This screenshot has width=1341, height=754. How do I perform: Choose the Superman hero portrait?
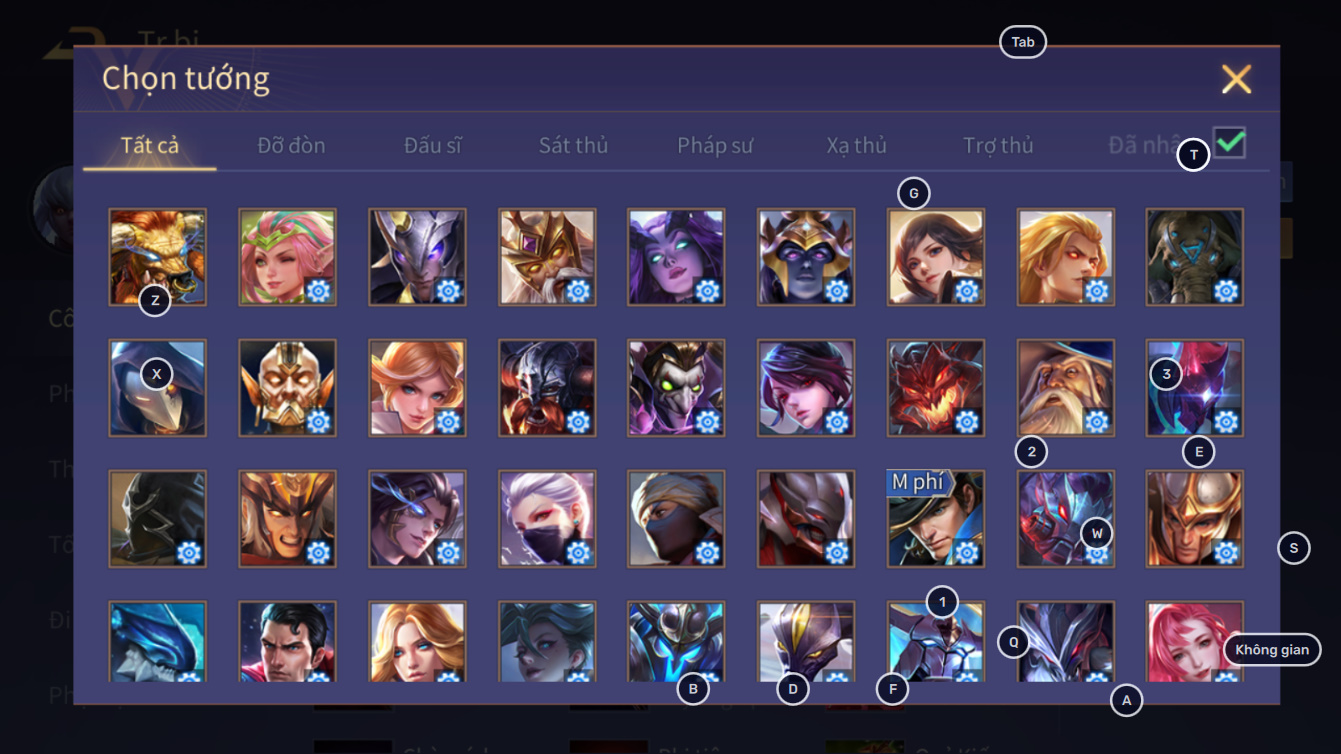point(287,641)
